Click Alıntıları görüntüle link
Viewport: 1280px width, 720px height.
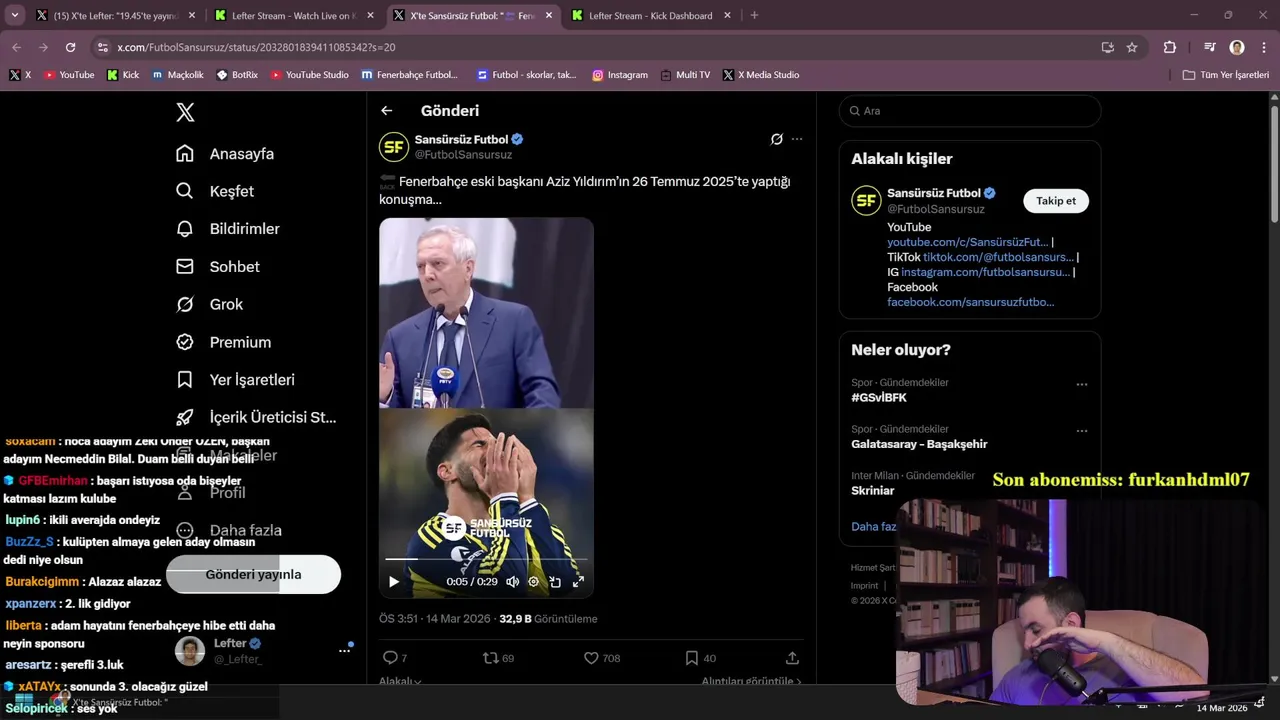coord(751,681)
